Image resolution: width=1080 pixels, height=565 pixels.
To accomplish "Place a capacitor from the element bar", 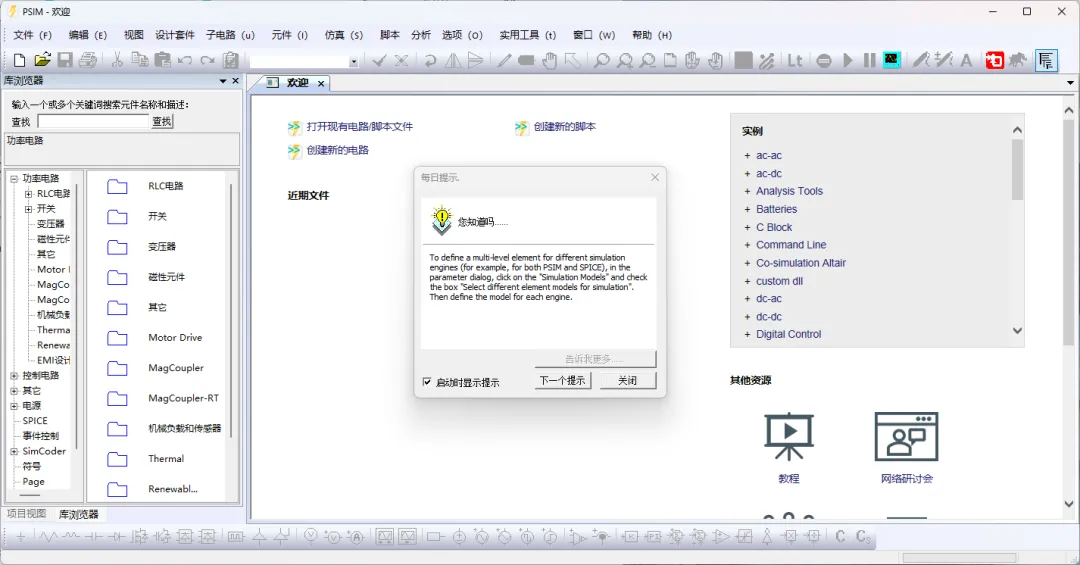I will pyautogui.click(x=94, y=536).
